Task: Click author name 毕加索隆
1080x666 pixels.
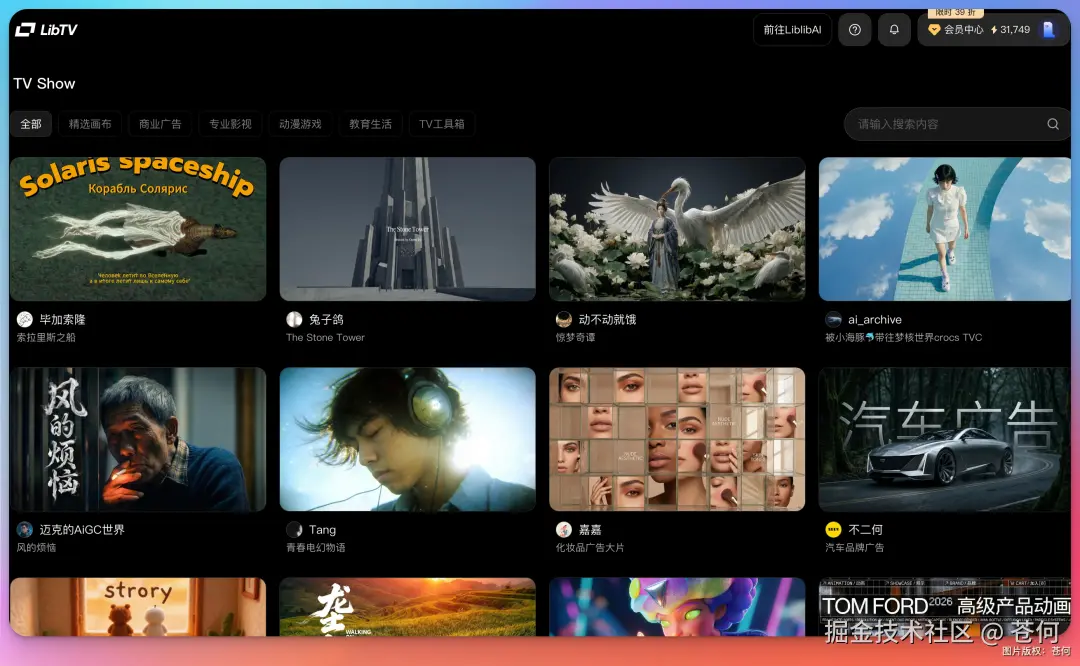Action: [x=63, y=320]
